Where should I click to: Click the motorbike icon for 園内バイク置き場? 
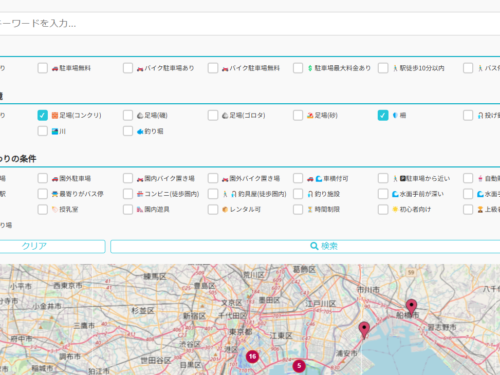click(140, 179)
